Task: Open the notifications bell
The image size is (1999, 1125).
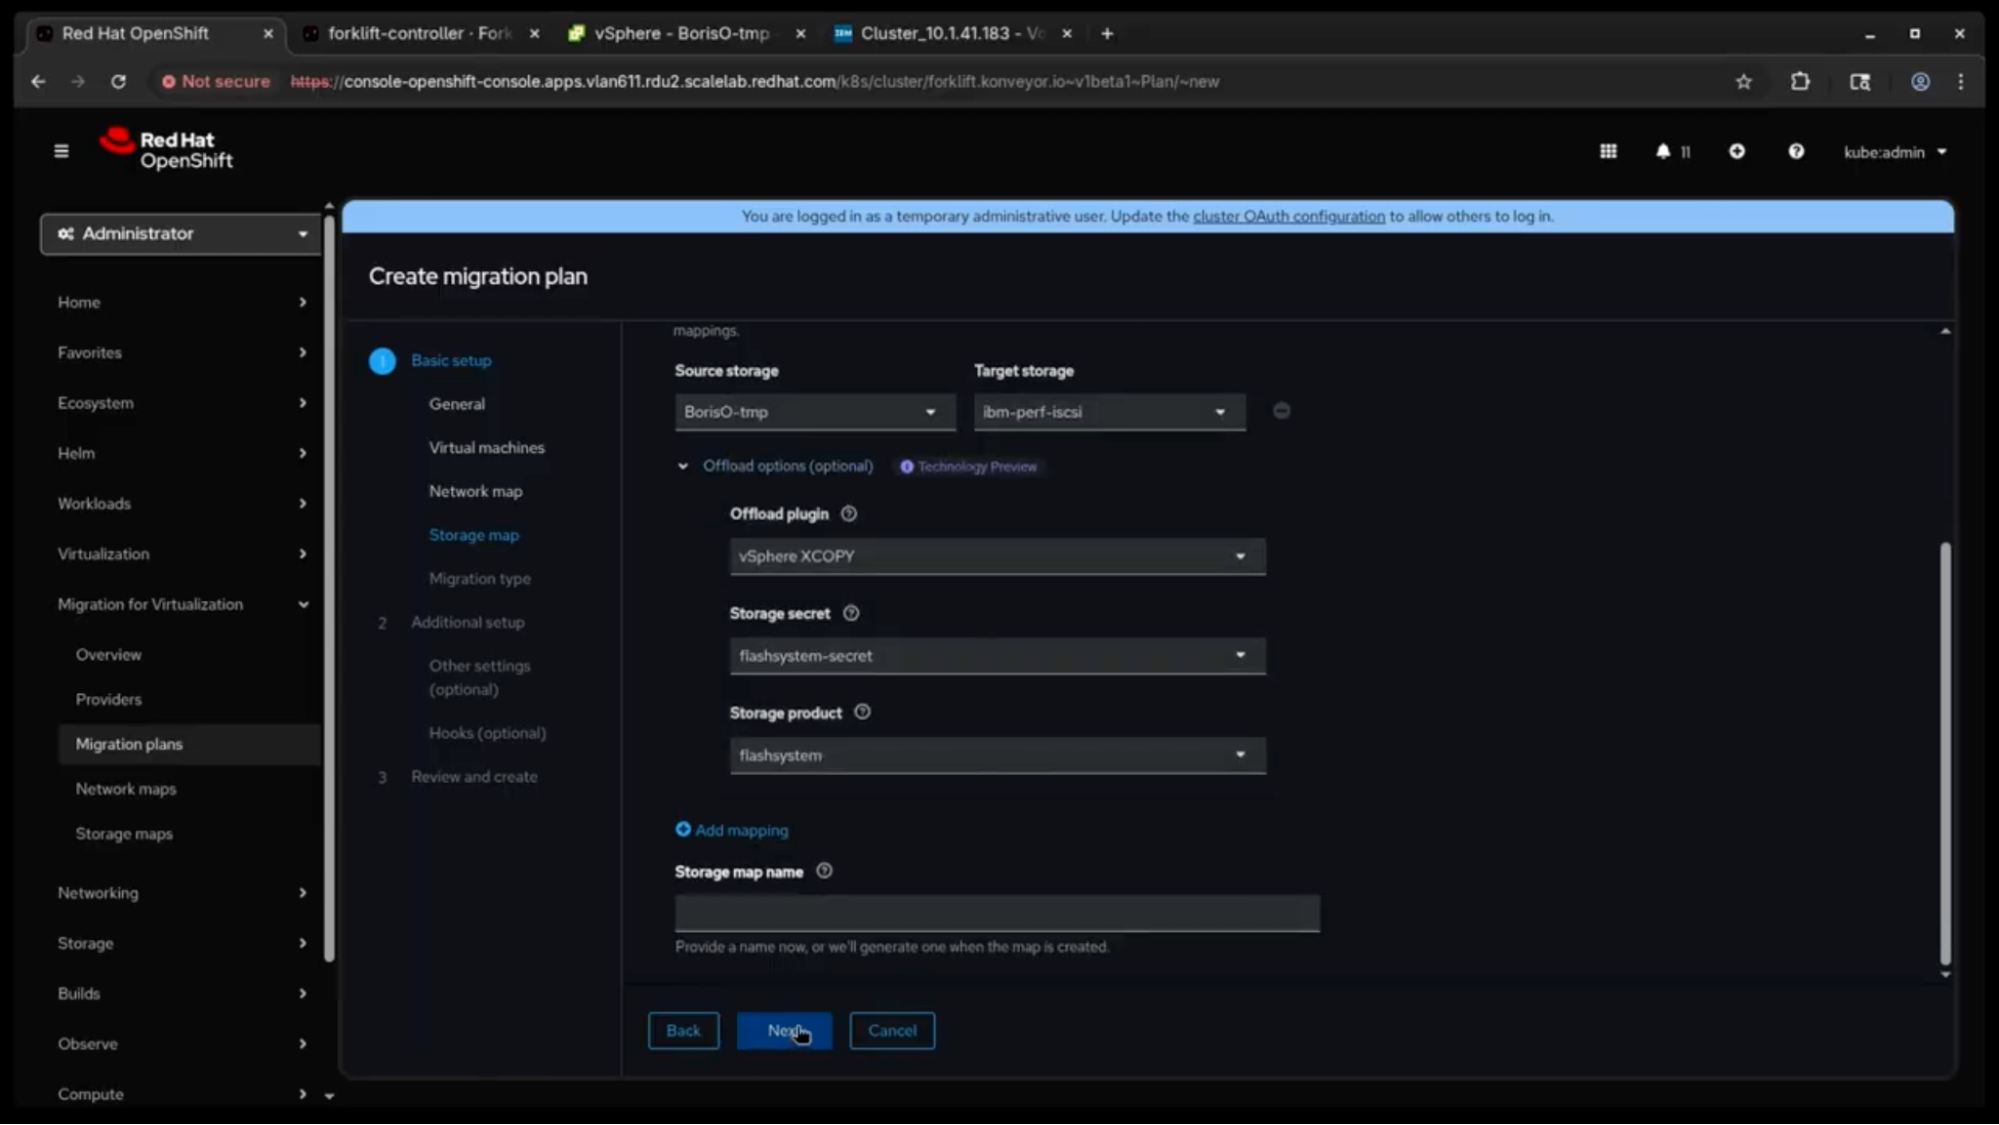Action: [1663, 151]
